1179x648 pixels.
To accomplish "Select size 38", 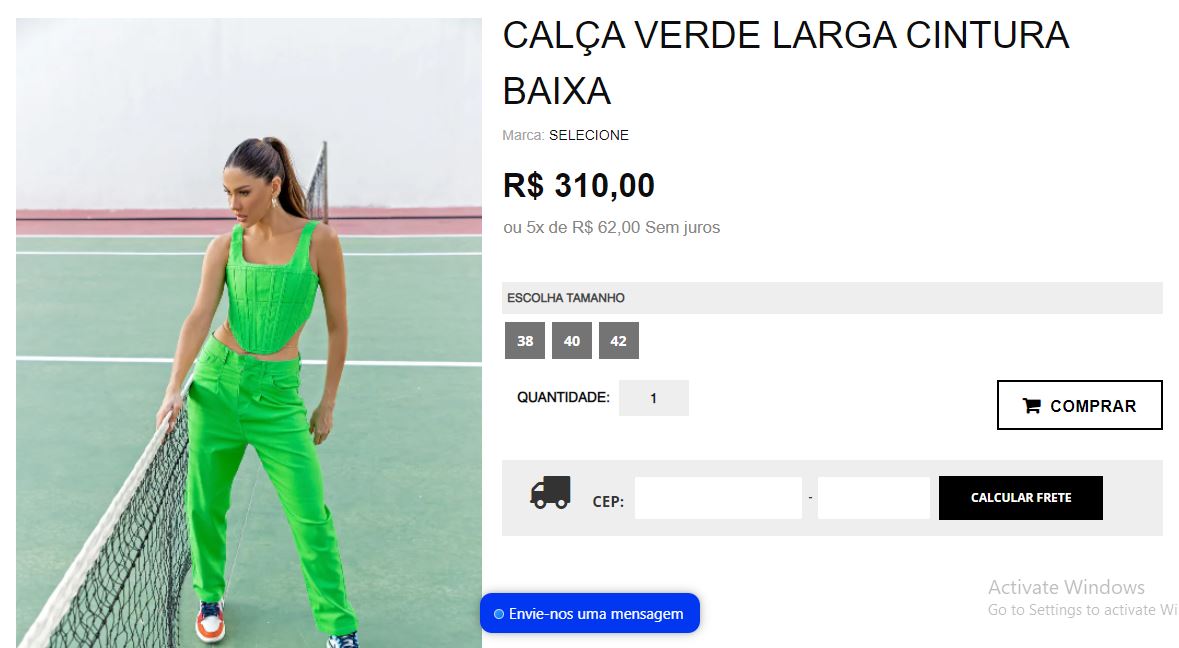I will [525, 341].
